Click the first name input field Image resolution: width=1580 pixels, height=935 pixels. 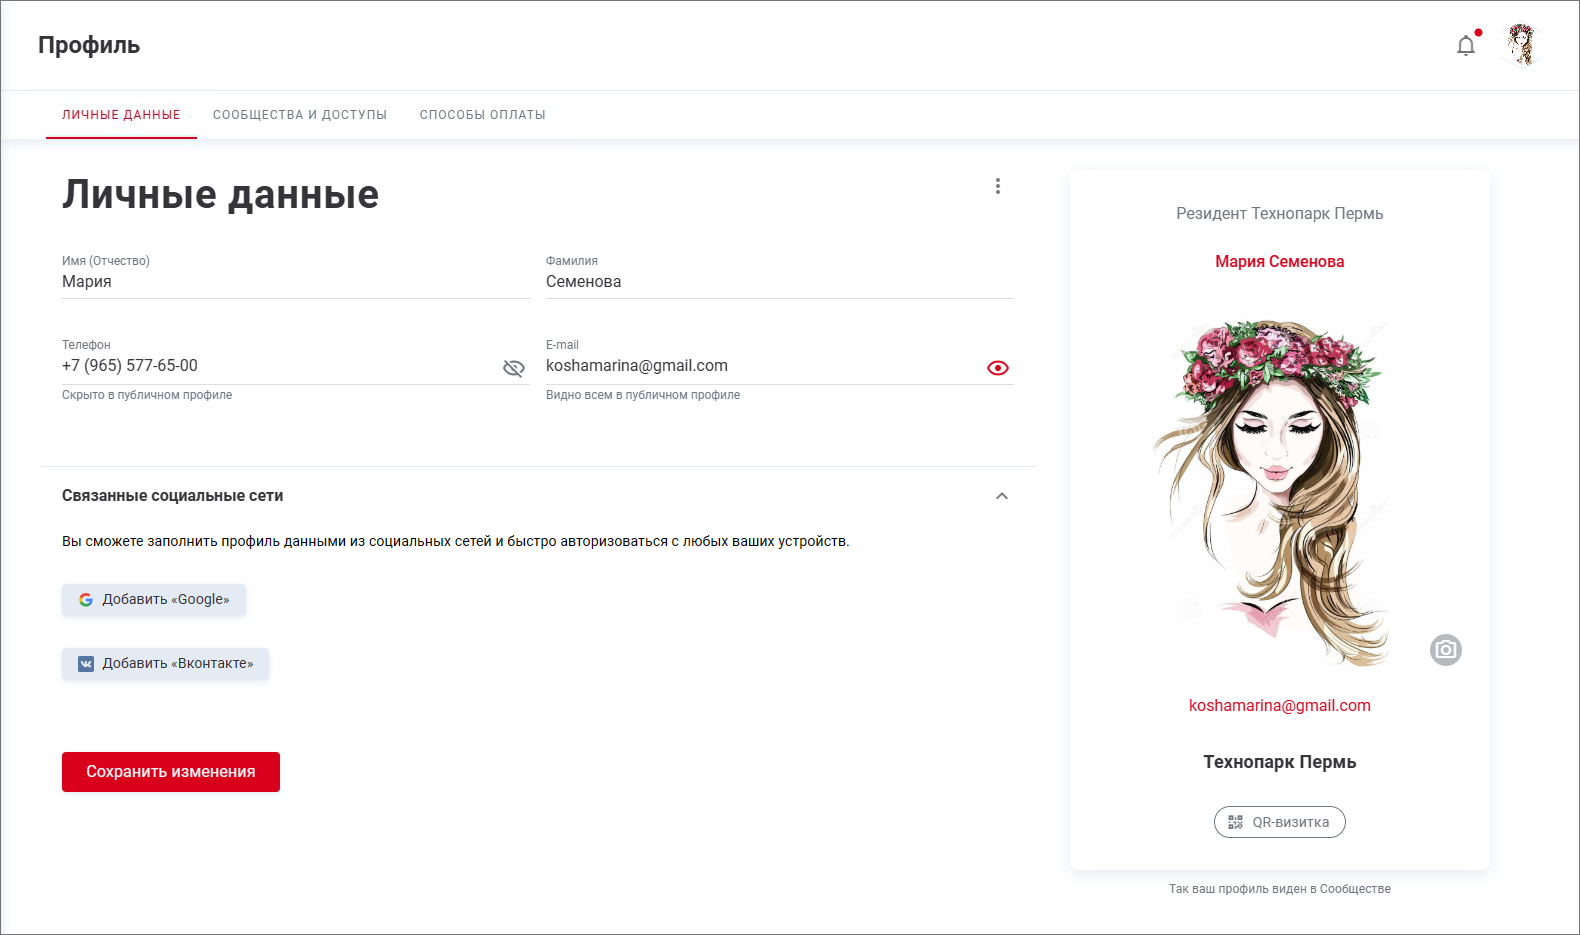tap(295, 282)
